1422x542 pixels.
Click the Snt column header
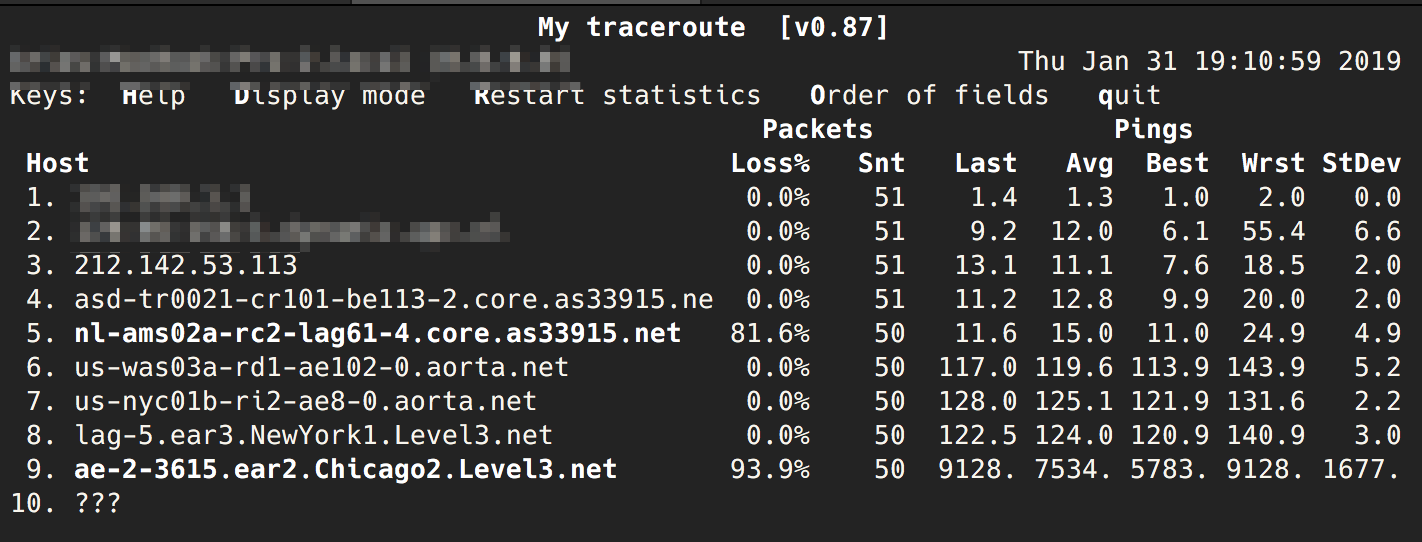coord(881,164)
